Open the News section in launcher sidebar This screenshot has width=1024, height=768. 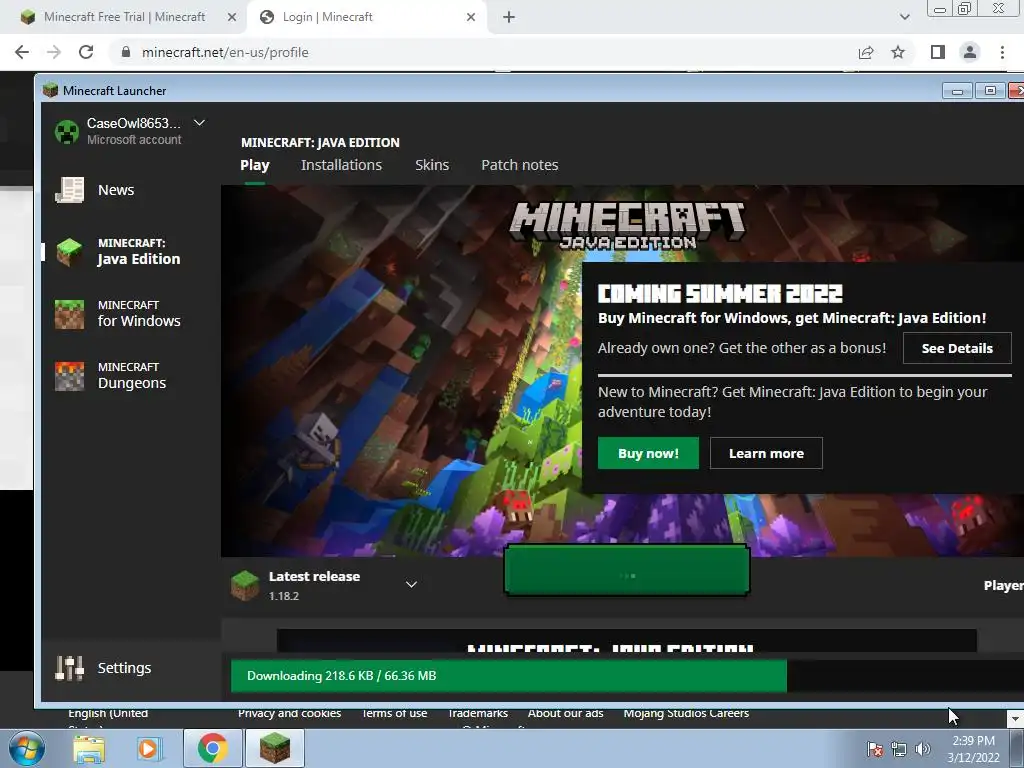tap(95, 190)
